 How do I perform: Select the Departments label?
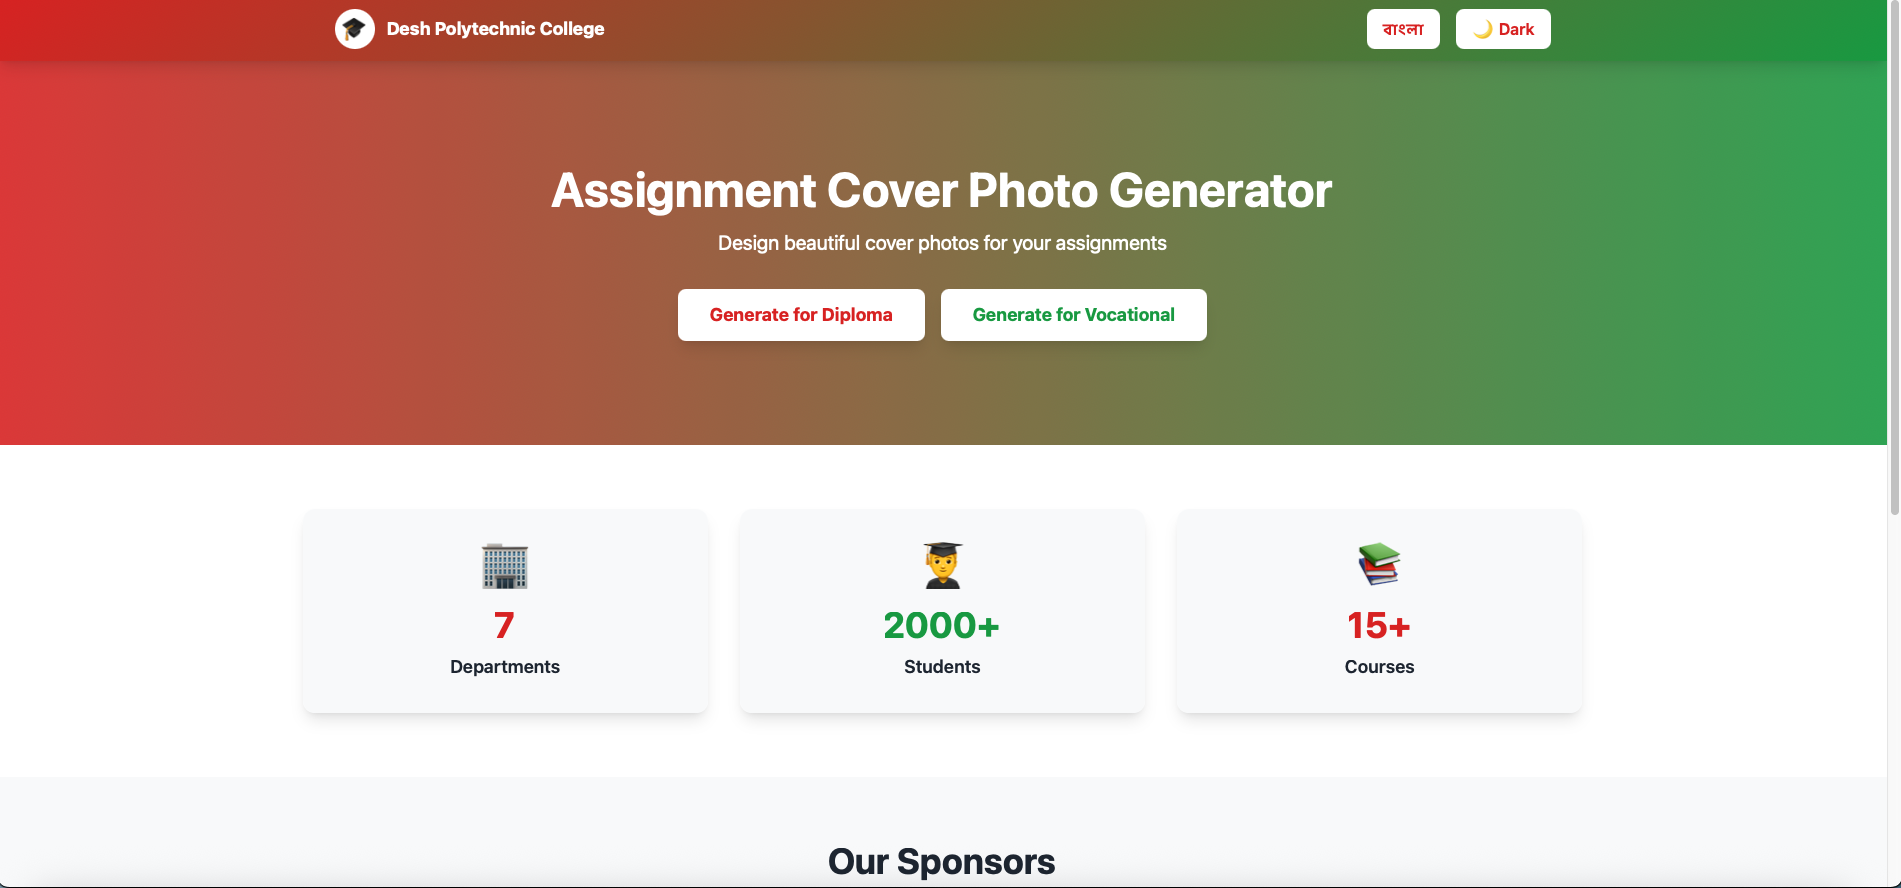pyautogui.click(x=505, y=667)
